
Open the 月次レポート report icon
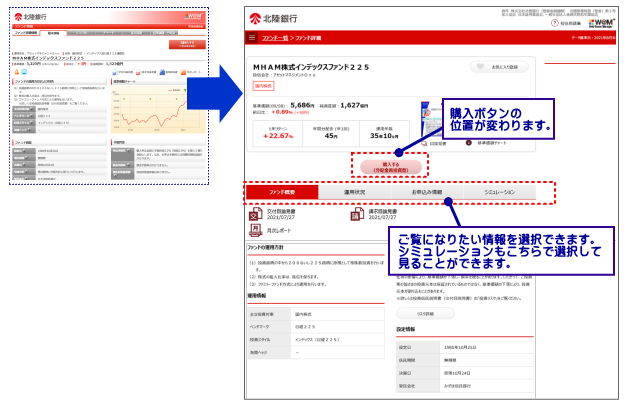click(256, 230)
